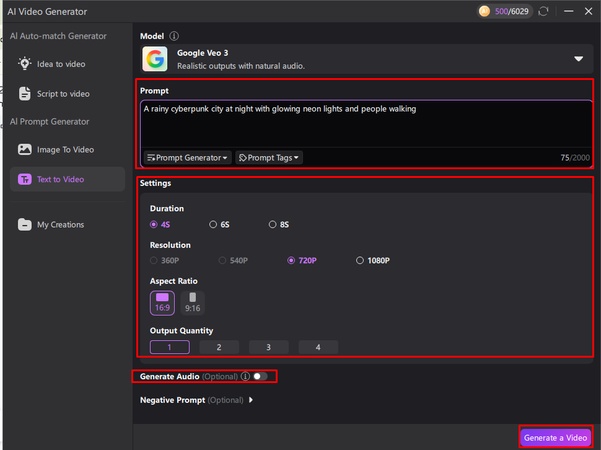601x450 pixels.
Task: Refresh the credits balance
Action: [x=543, y=11]
